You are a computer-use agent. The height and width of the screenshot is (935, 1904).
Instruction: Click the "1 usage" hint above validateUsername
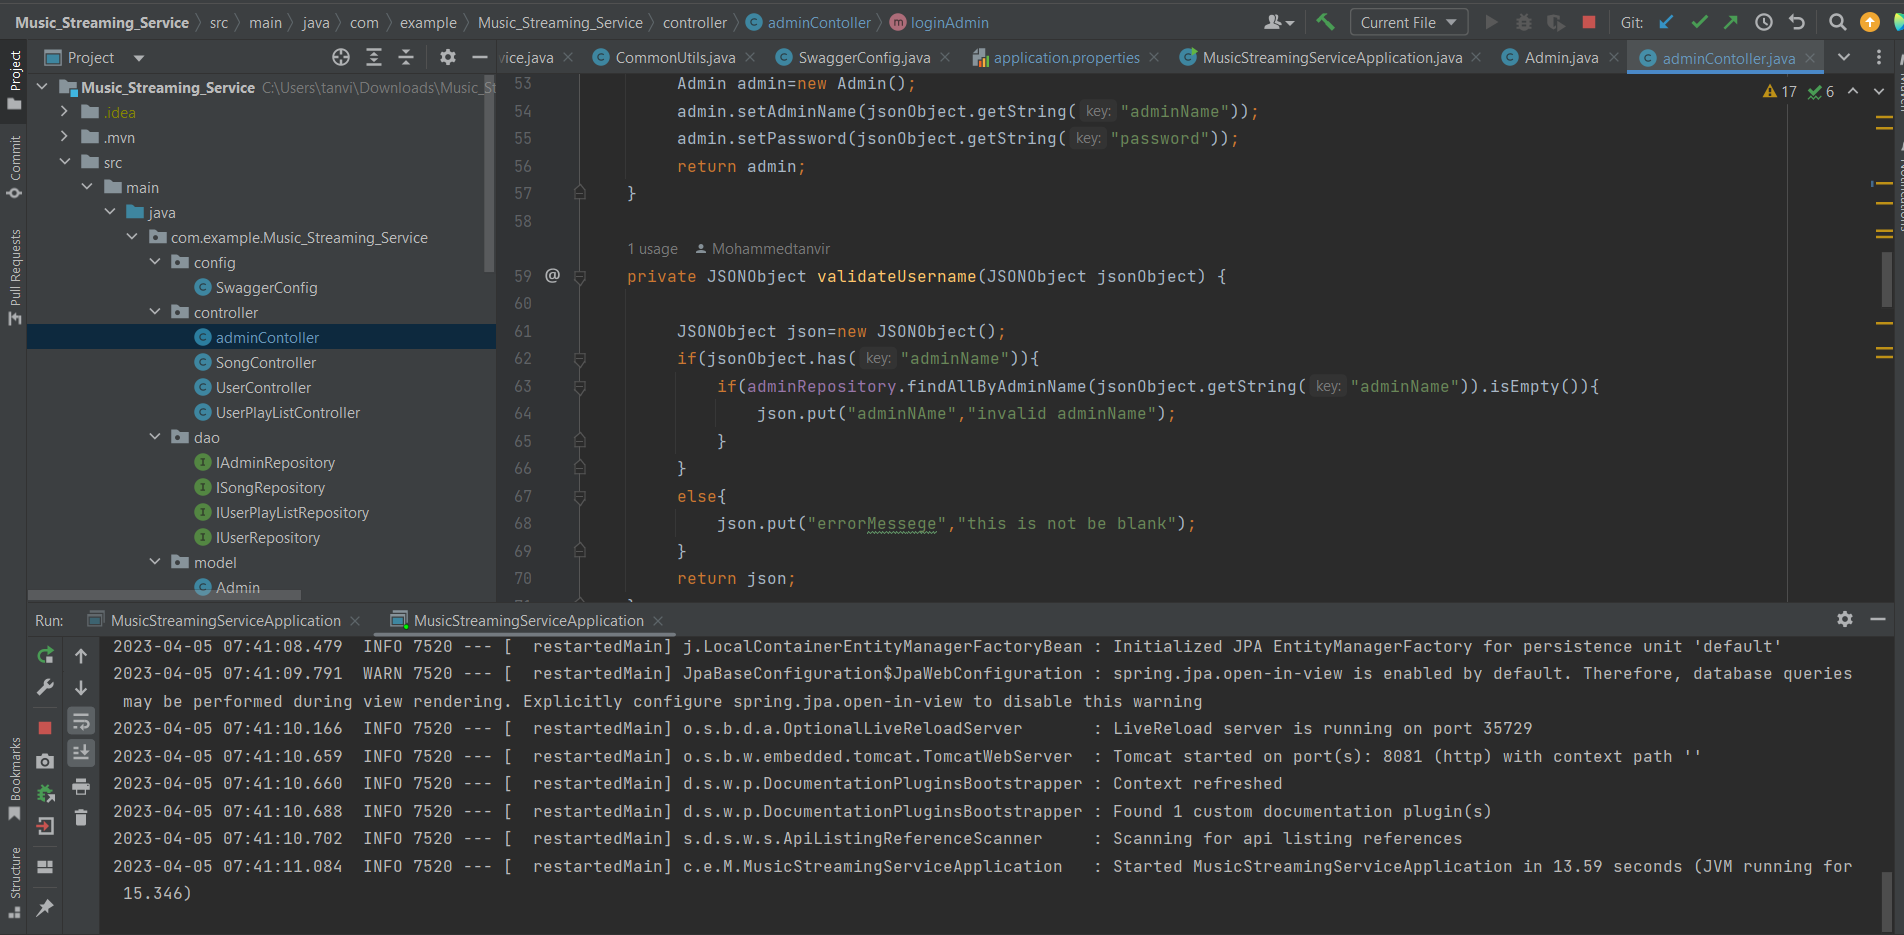tap(651, 248)
